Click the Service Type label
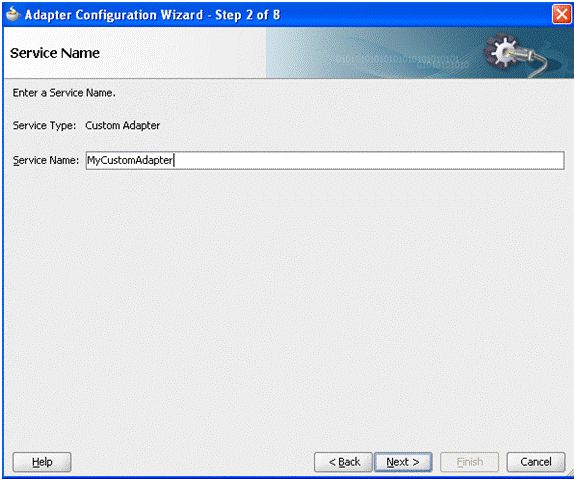This screenshot has width=574, height=479. click(44, 126)
